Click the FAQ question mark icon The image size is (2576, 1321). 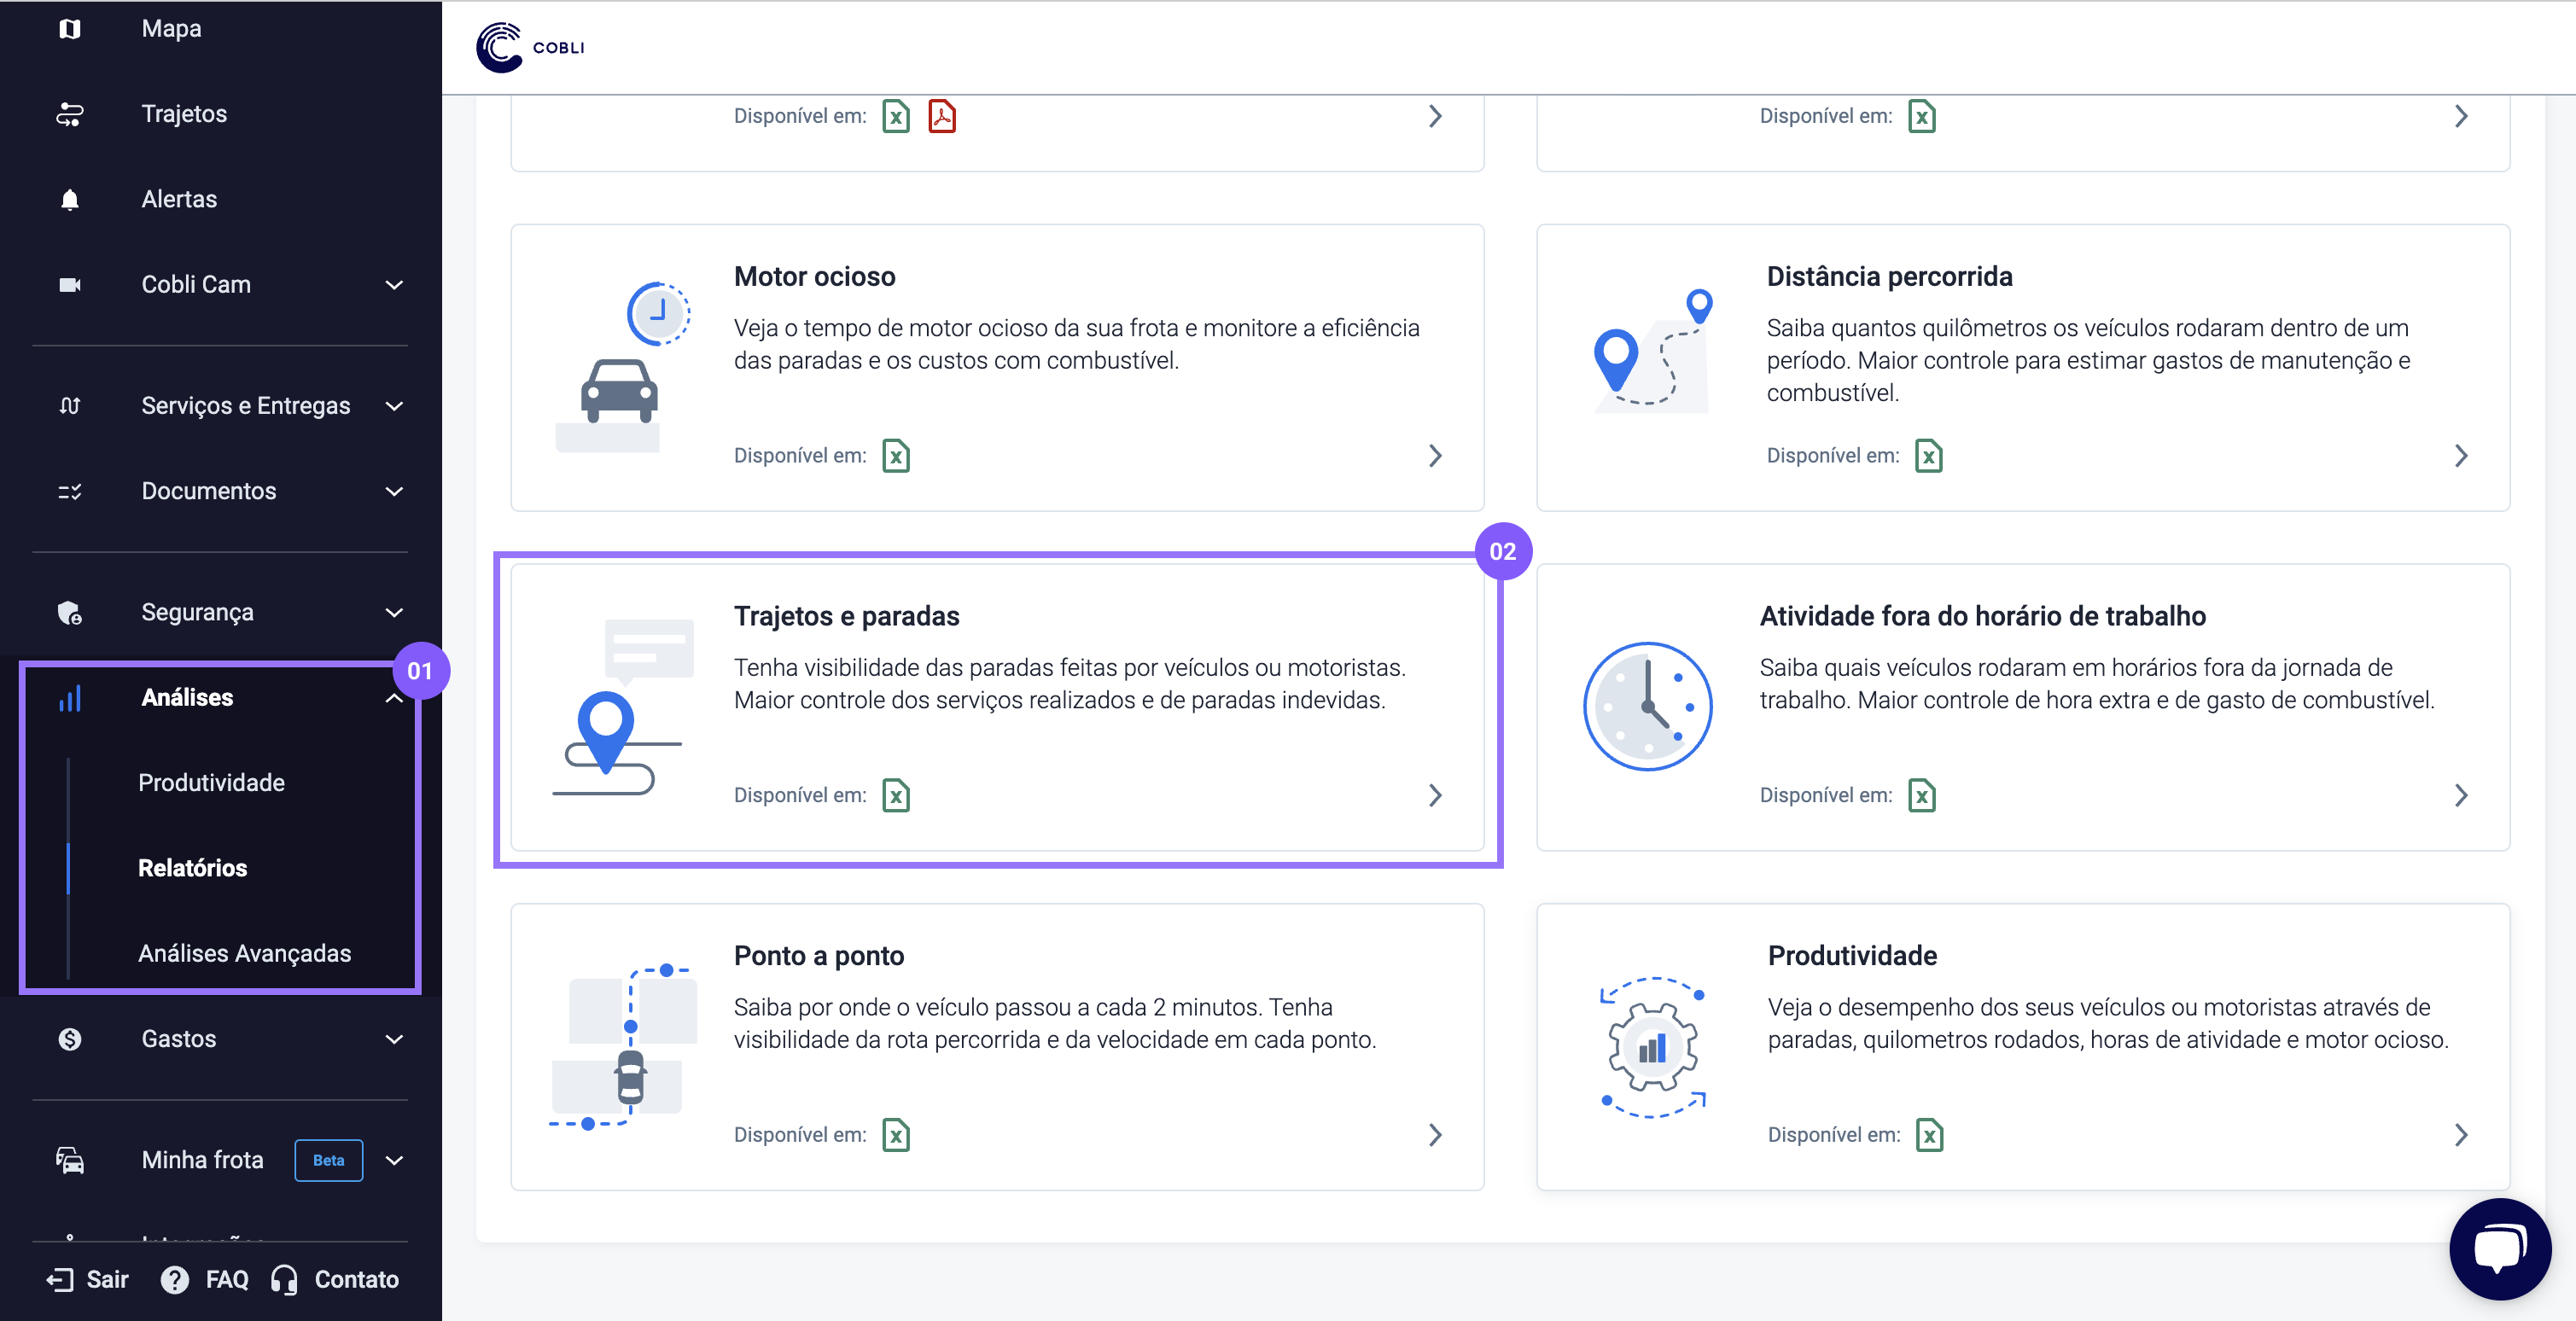(x=174, y=1280)
